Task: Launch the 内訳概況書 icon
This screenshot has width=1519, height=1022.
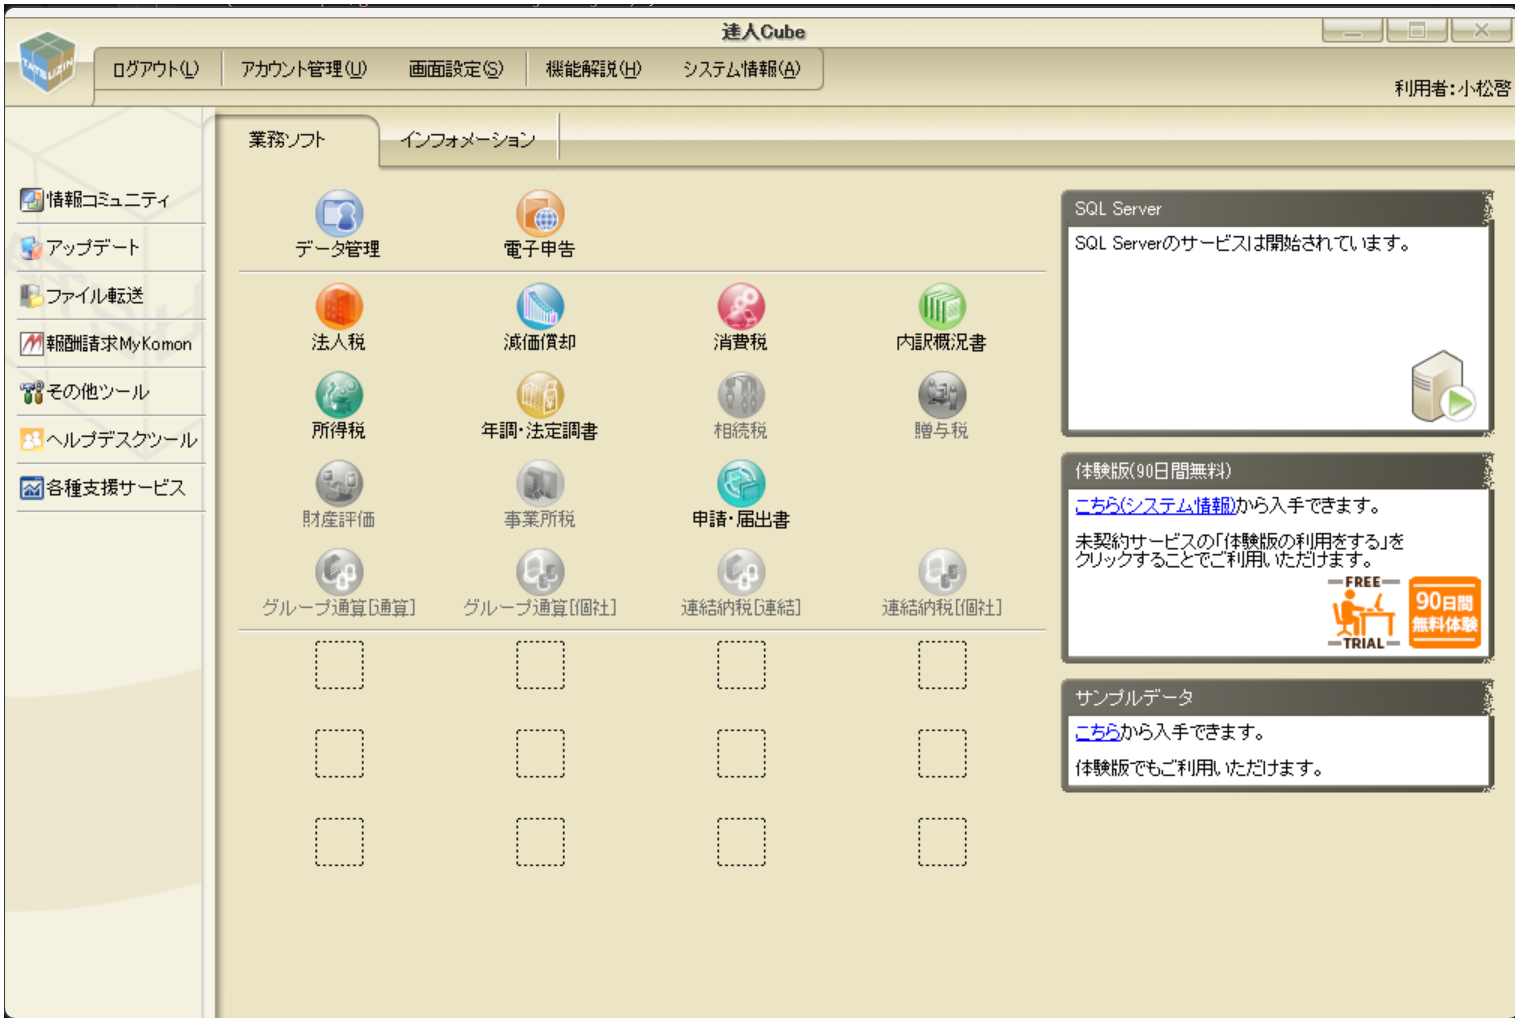Action: pyautogui.click(x=941, y=307)
